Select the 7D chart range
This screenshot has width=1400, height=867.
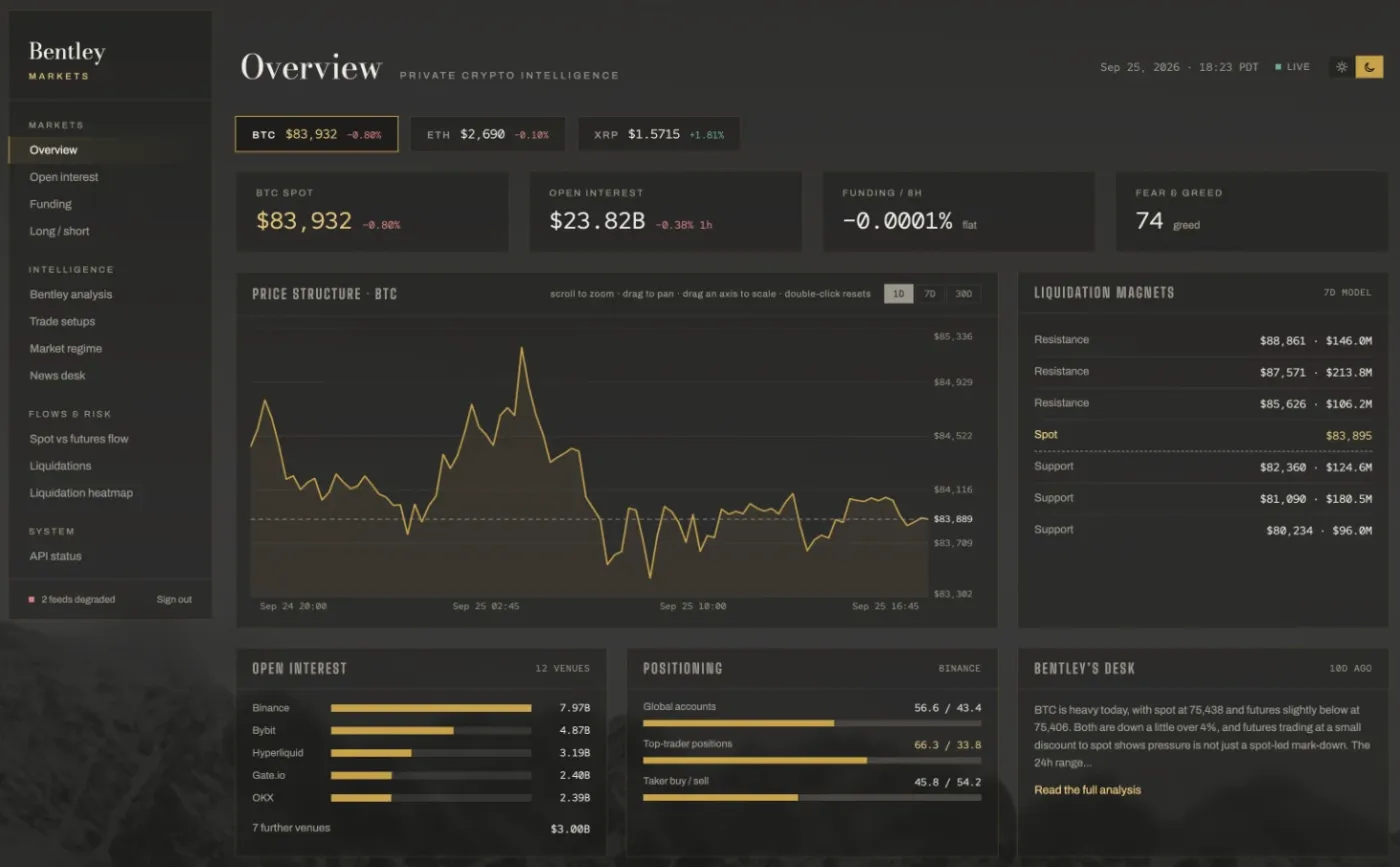click(929, 294)
